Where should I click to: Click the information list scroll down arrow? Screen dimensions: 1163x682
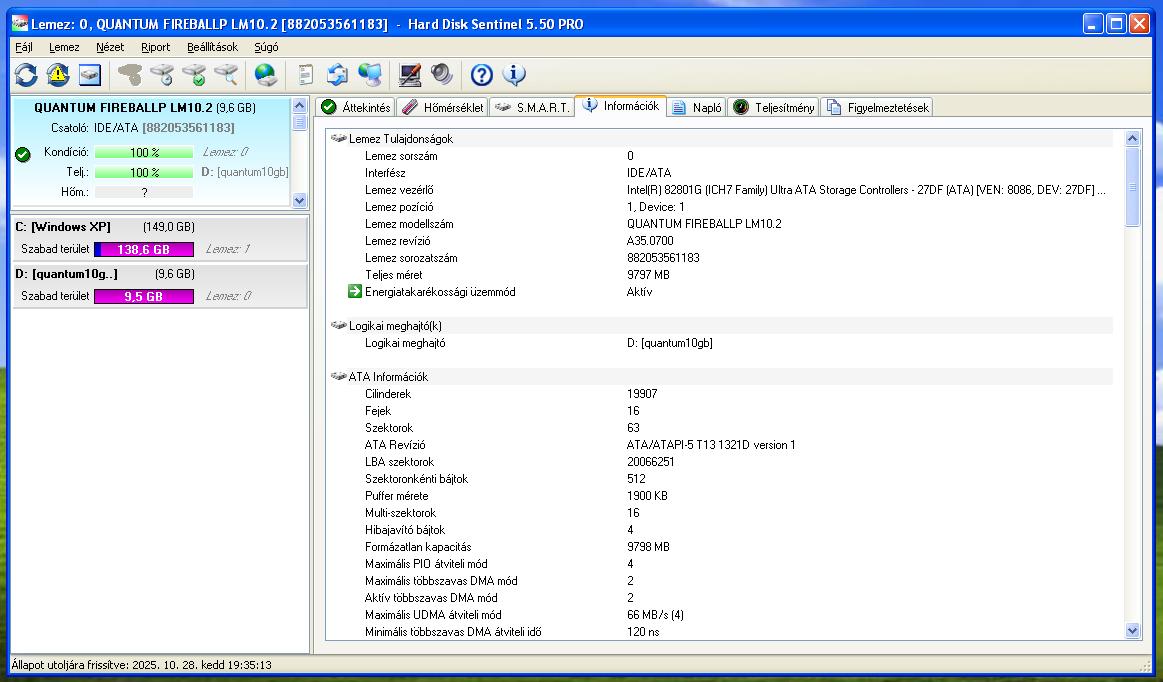pyautogui.click(x=1132, y=631)
